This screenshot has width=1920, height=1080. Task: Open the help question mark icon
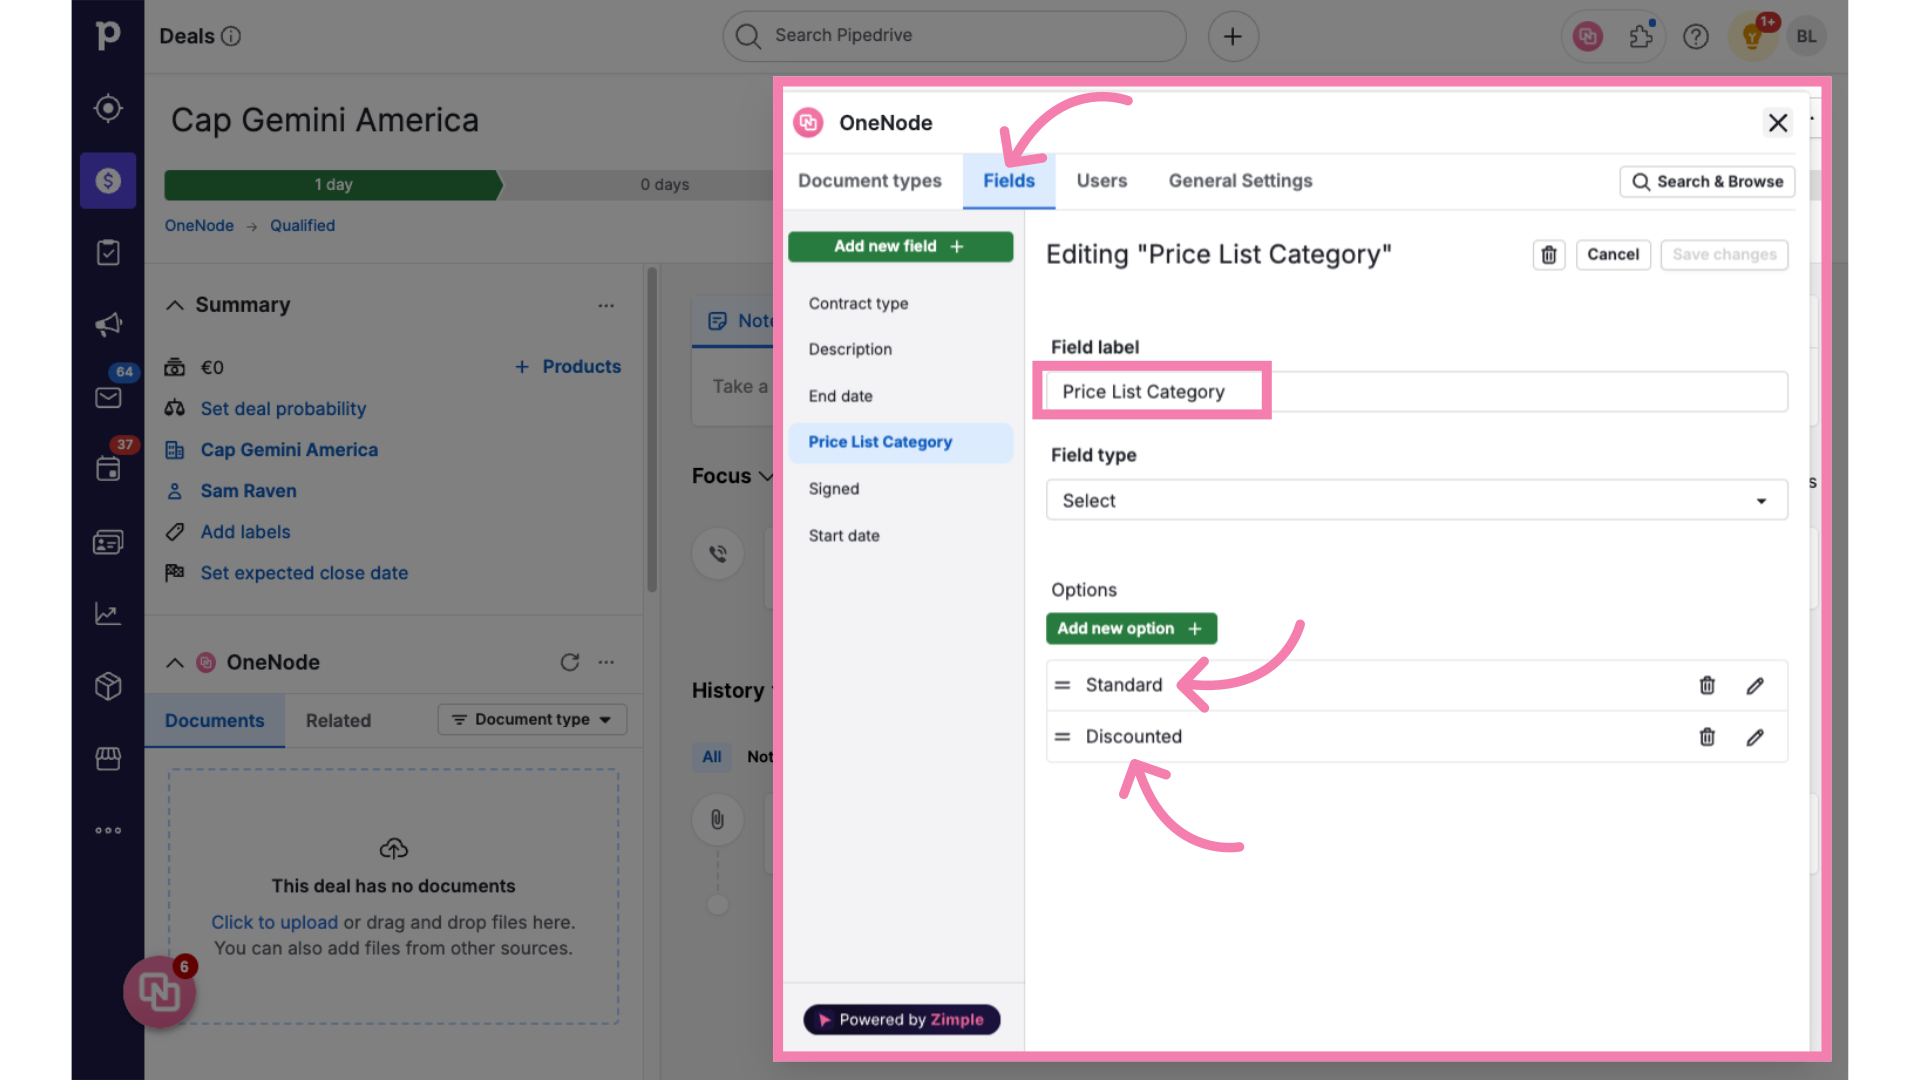pyautogui.click(x=1696, y=37)
